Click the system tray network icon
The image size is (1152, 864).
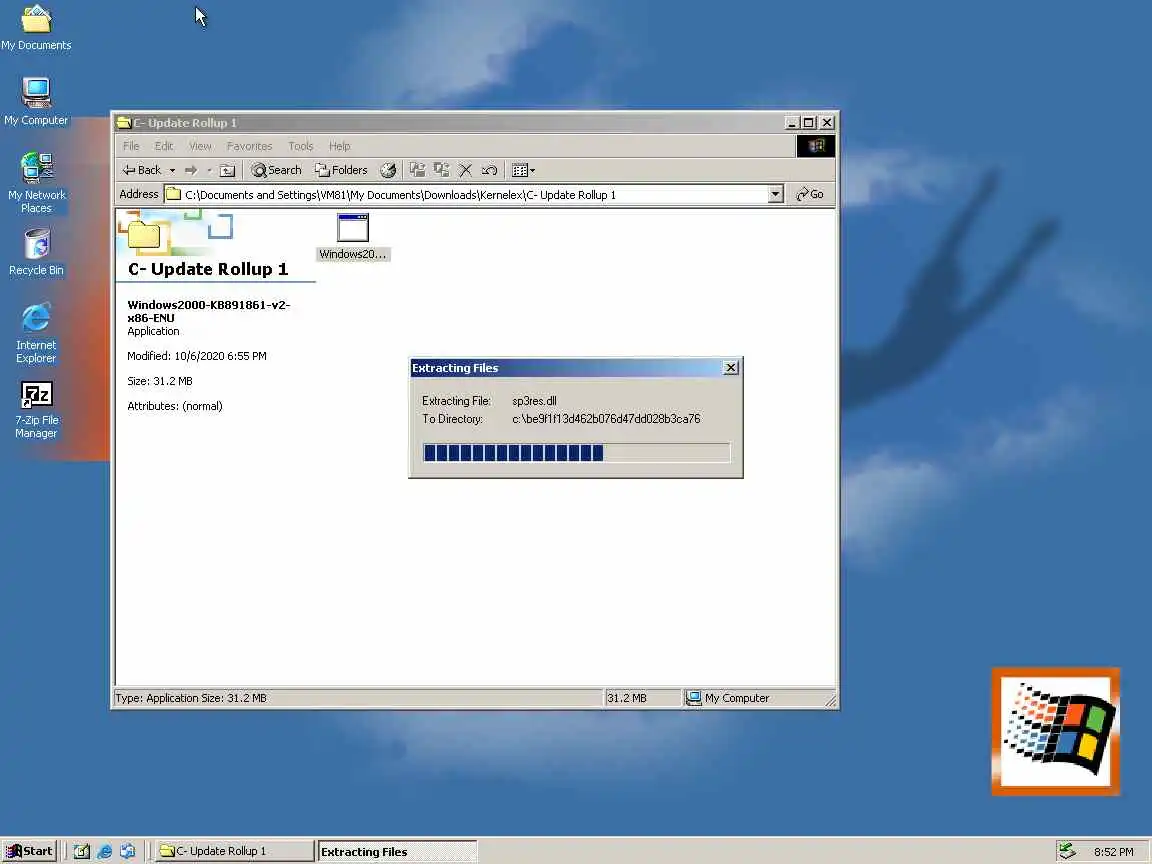[1067, 851]
